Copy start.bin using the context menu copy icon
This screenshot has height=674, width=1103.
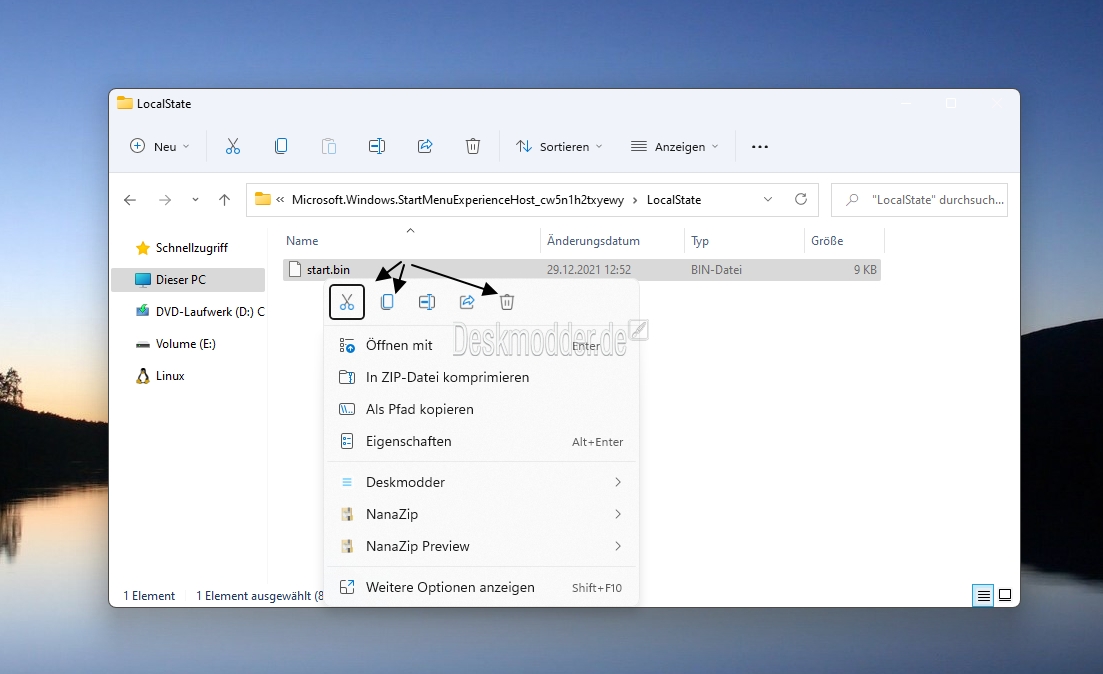pos(387,302)
